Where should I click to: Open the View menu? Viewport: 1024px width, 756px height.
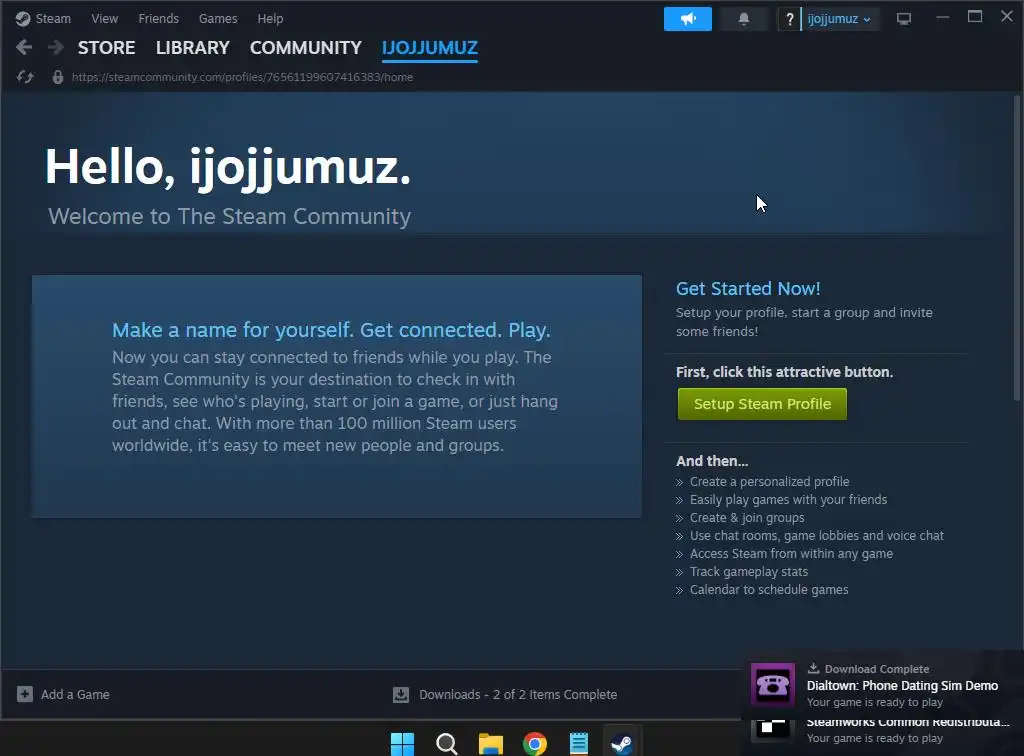(x=104, y=18)
